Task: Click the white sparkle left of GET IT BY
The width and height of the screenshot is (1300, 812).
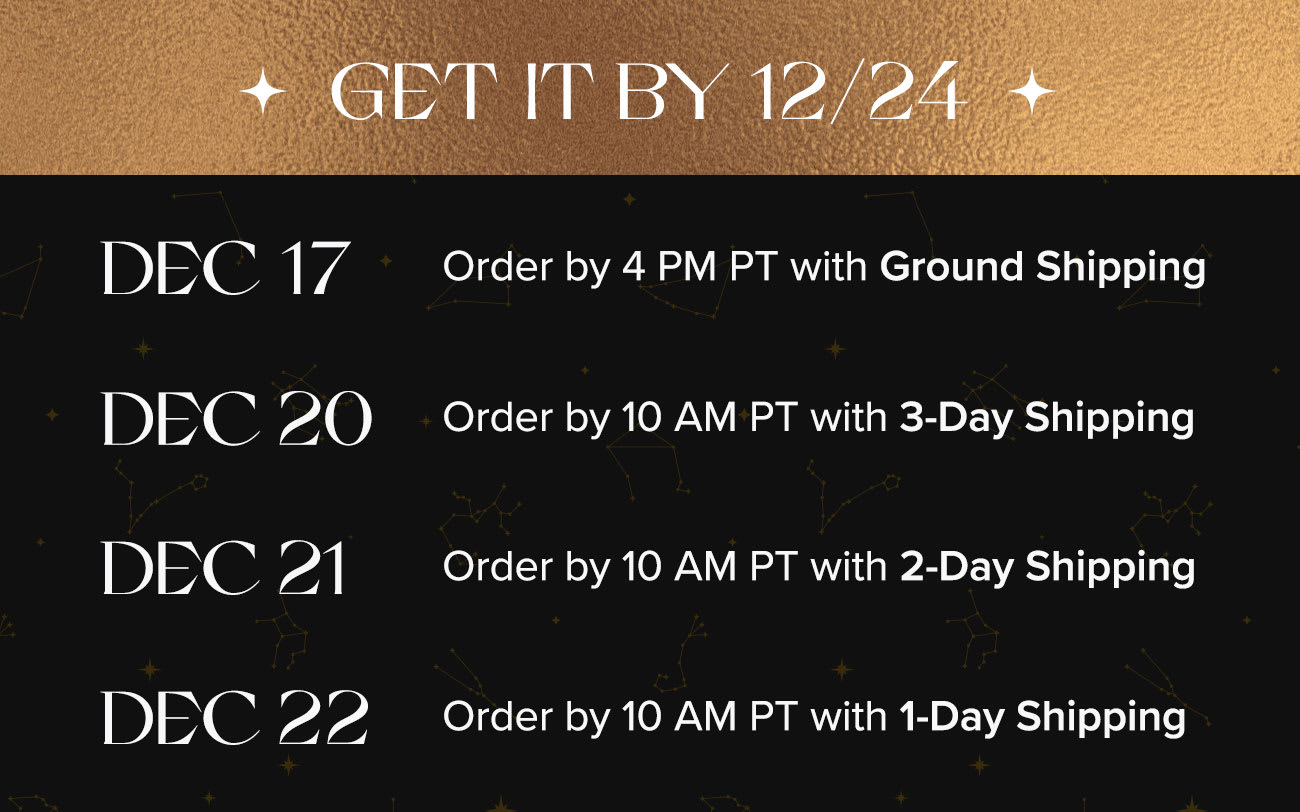Action: (x=264, y=95)
